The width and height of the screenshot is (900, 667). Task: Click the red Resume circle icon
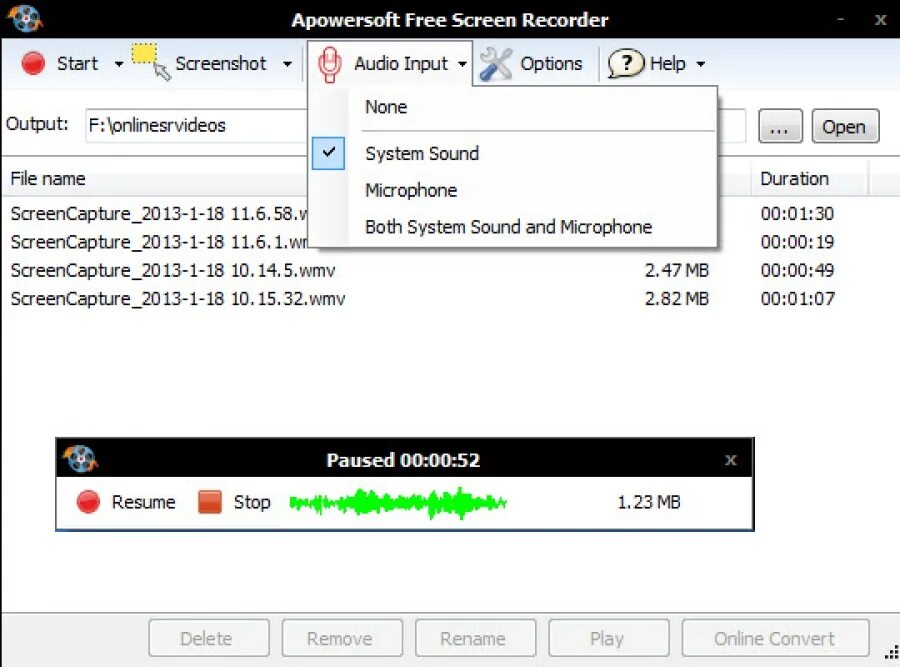click(88, 502)
